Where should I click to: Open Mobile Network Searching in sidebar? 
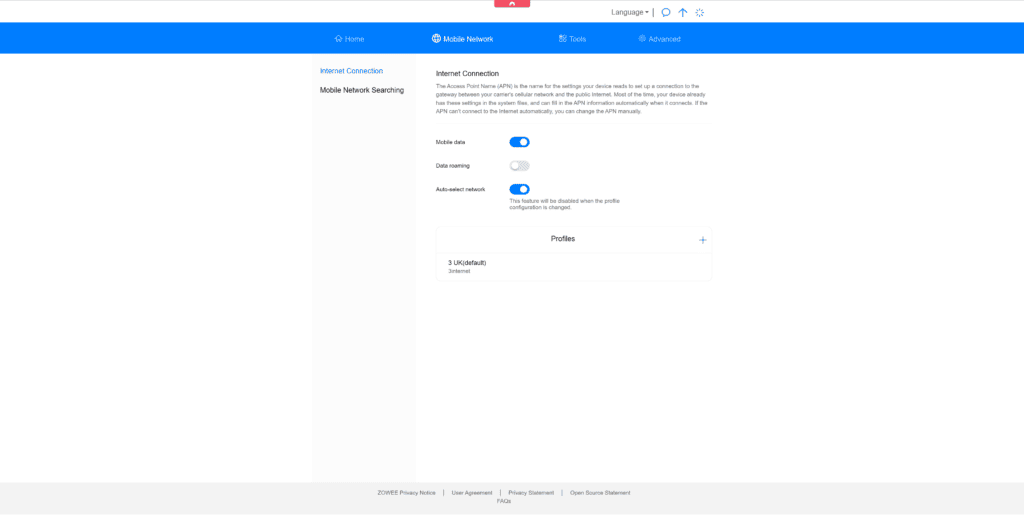tap(362, 90)
